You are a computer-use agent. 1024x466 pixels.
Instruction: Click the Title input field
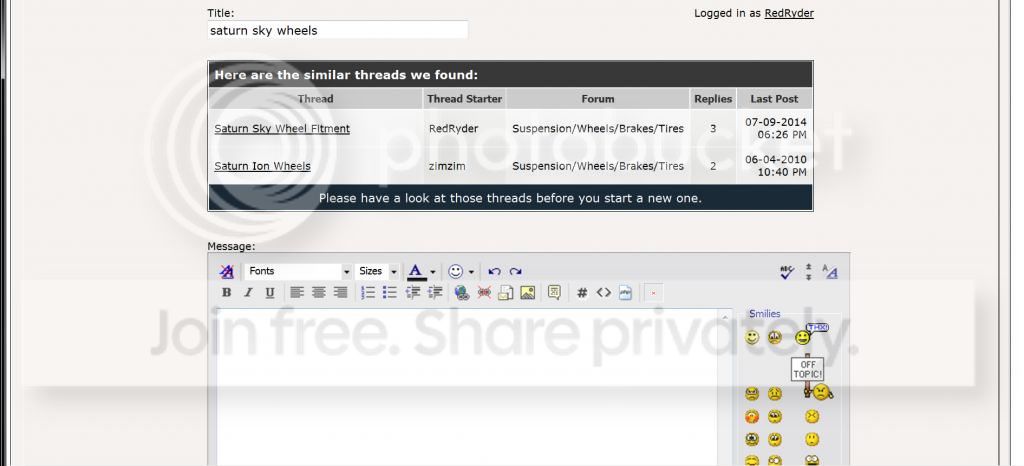pos(338,30)
